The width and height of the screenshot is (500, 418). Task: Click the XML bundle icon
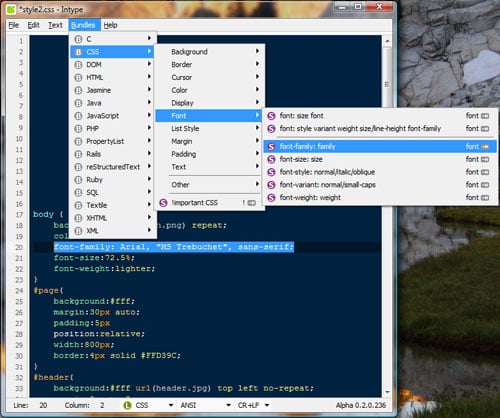78,231
